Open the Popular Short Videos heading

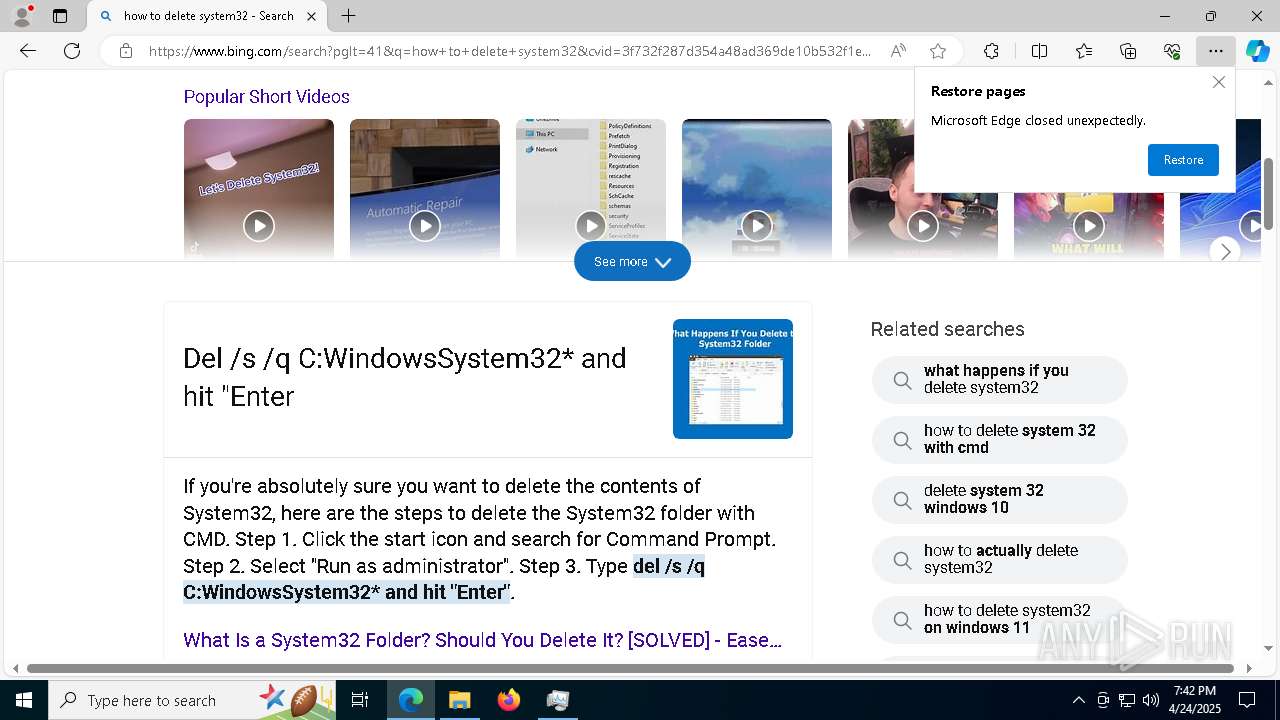[x=267, y=97]
